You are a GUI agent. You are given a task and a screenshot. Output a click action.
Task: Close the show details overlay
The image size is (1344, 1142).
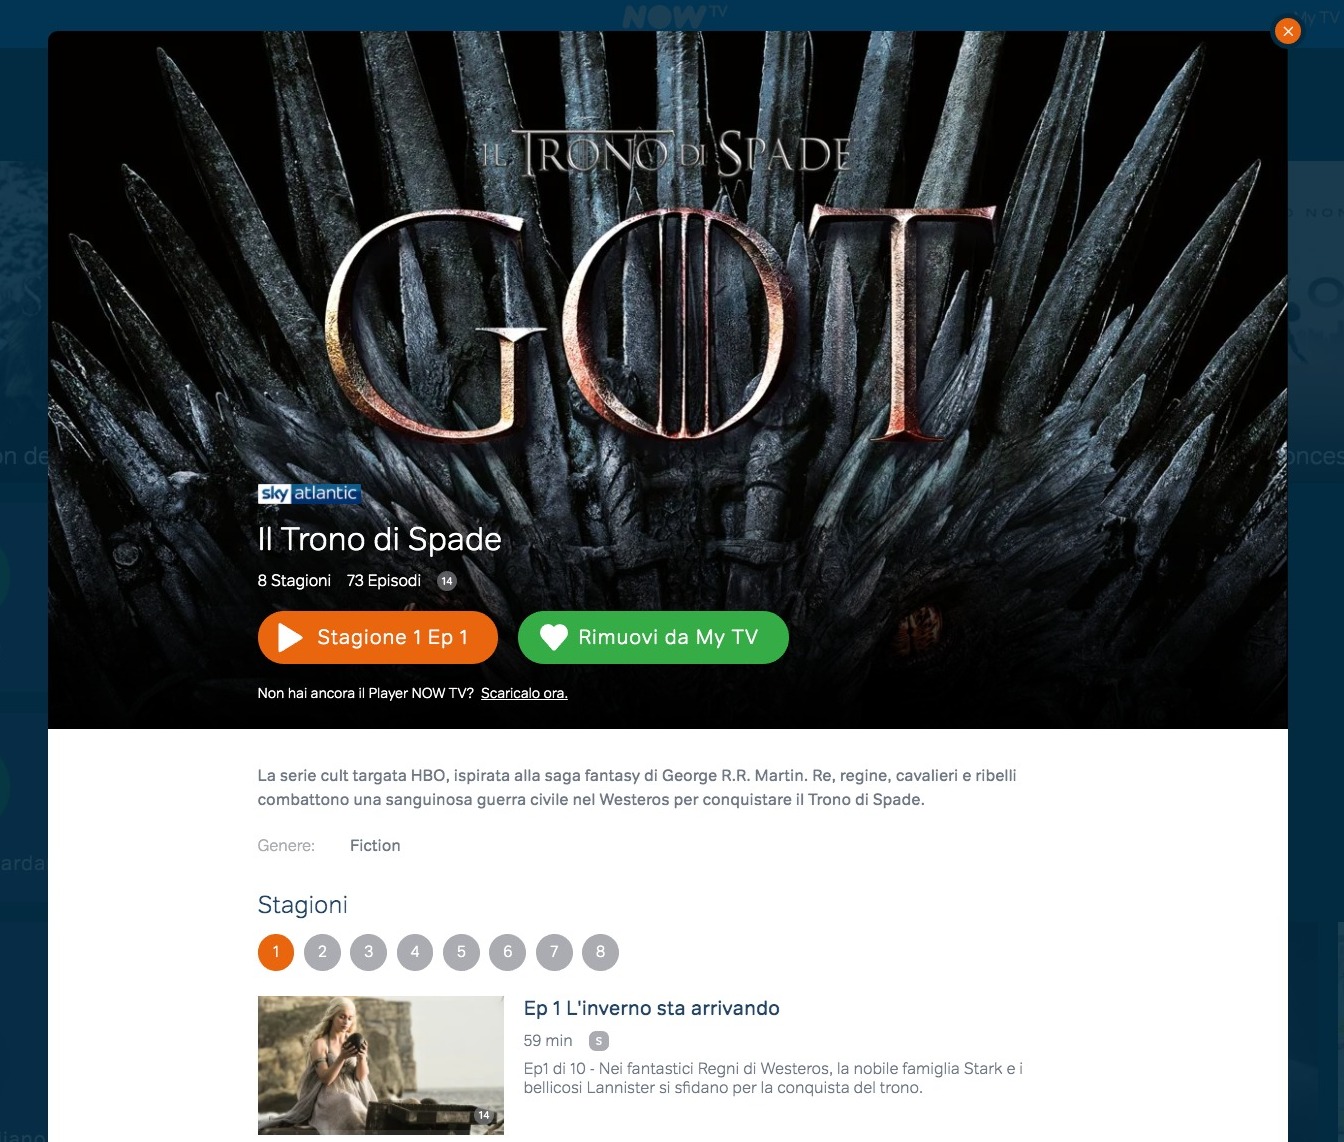coord(1288,31)
